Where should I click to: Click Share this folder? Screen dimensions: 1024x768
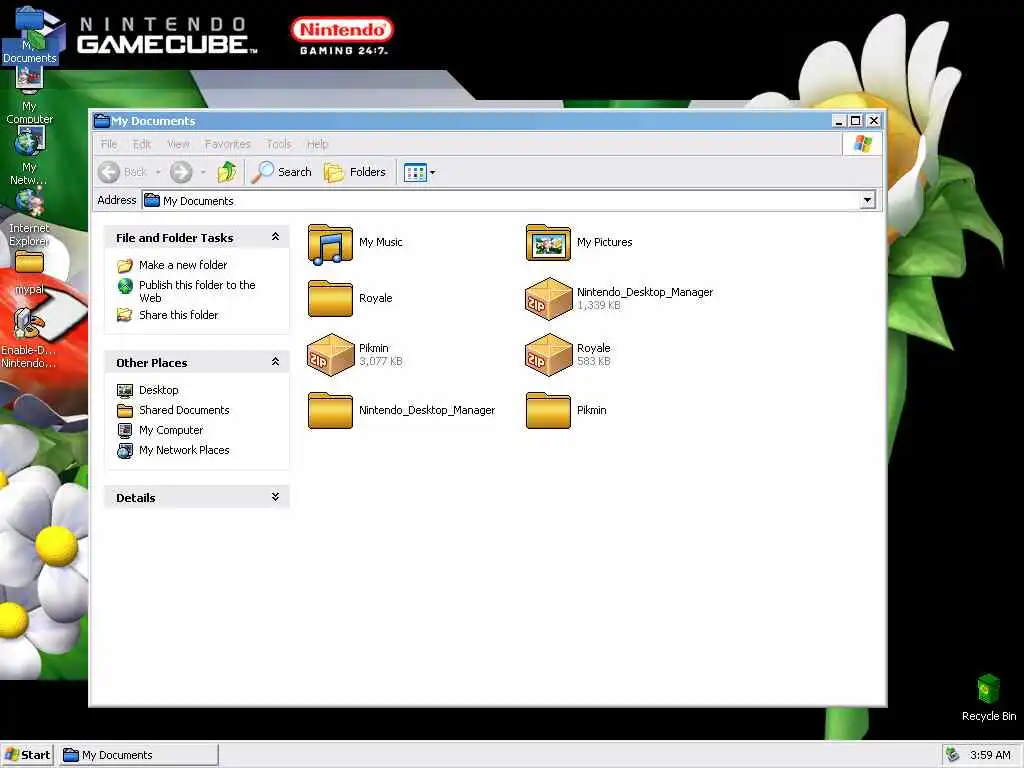(x=178, y=315)
